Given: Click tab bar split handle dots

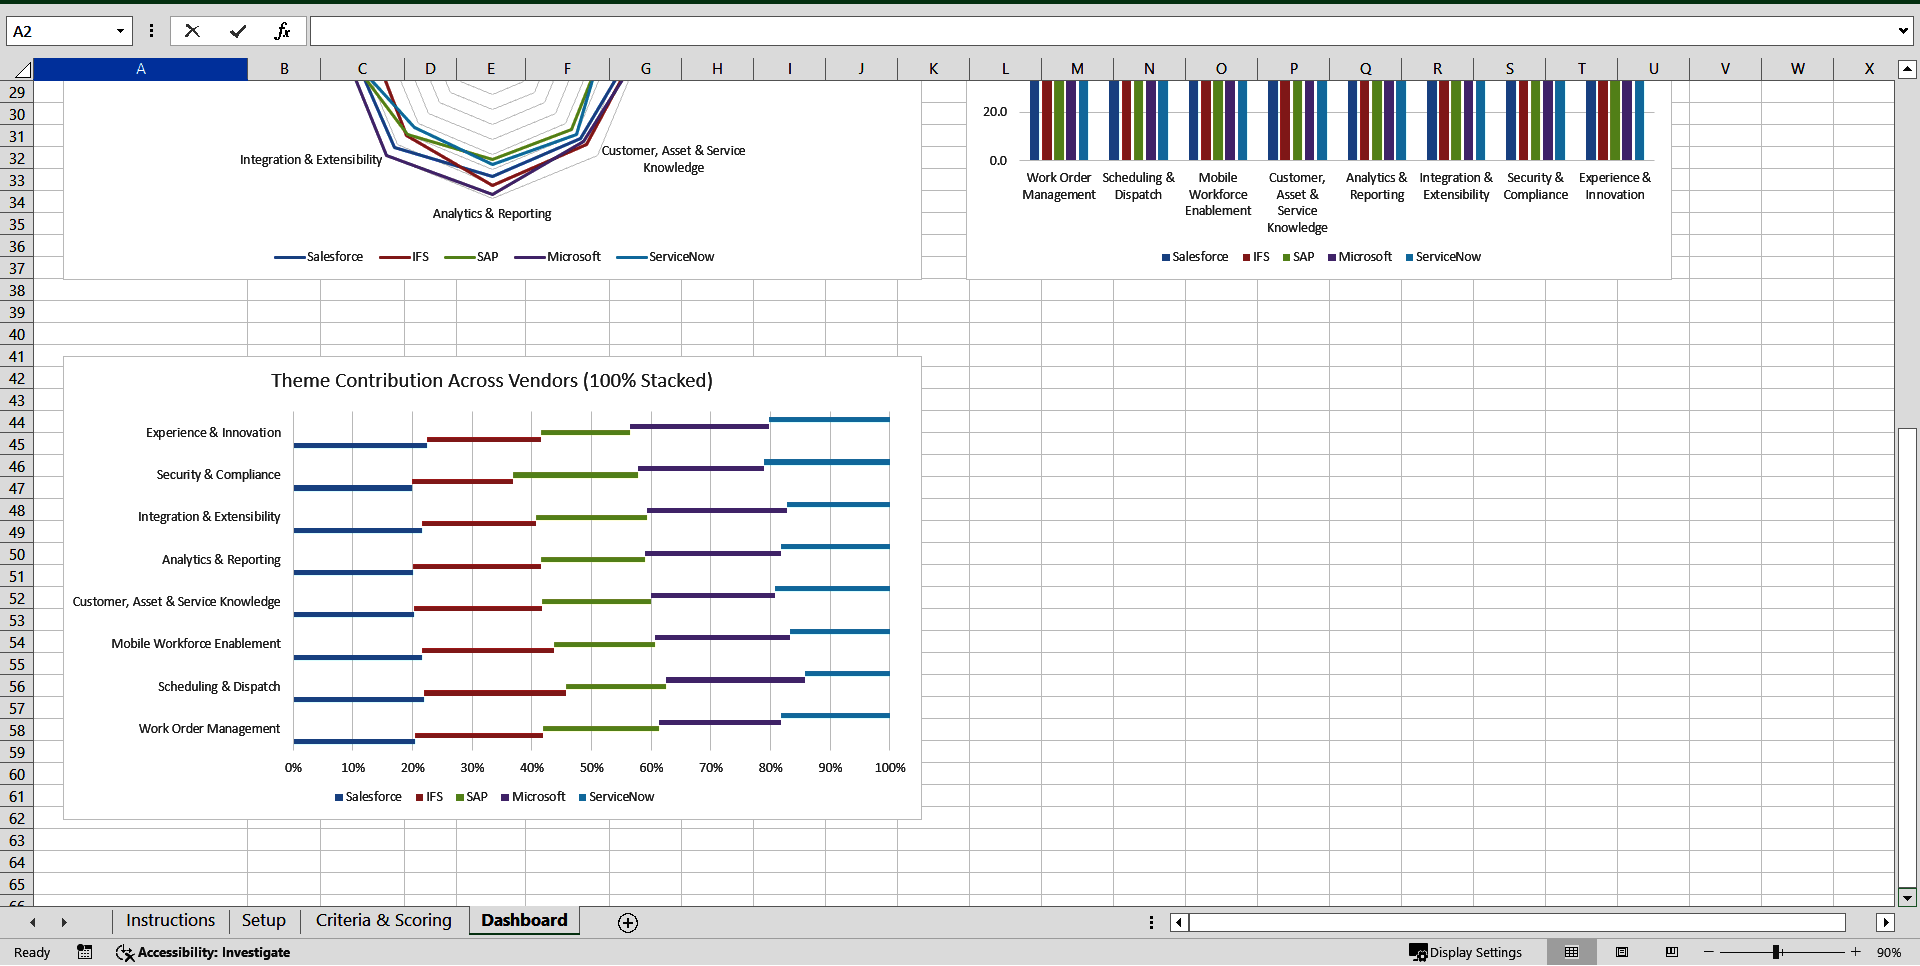Looking at the screenshot, I should coord(1151,922).
